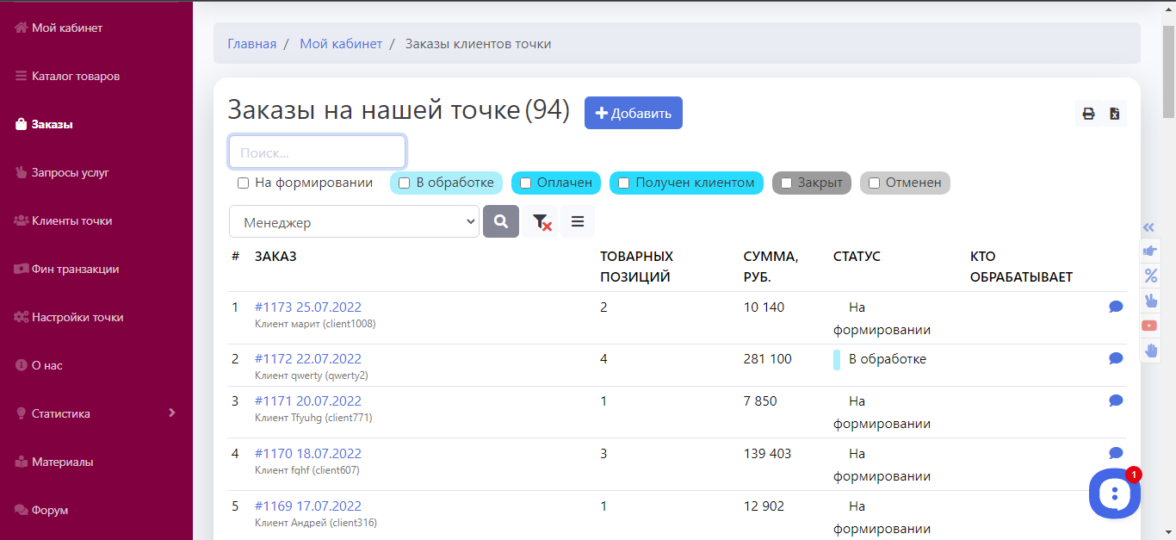This screenshot has width=1176, height=540.
Task: Click the YouTube icon in side panel
Action: pos(1150,325)
